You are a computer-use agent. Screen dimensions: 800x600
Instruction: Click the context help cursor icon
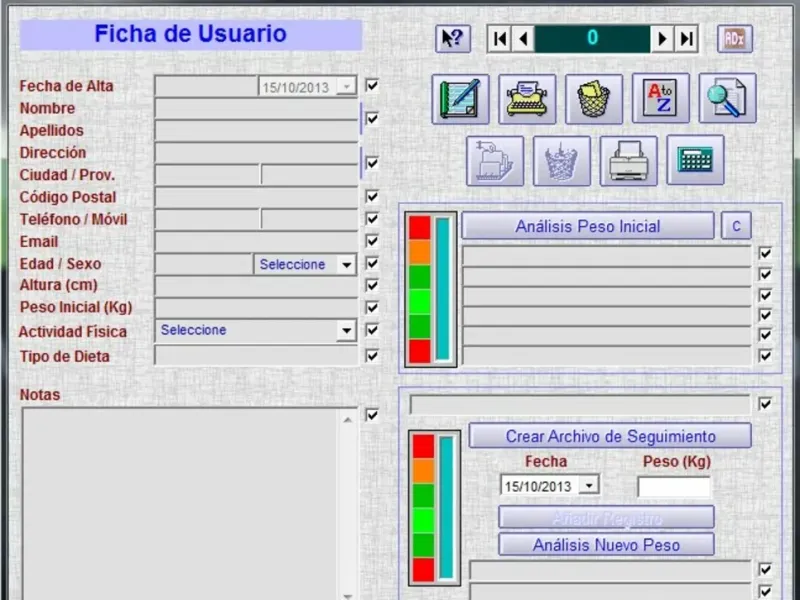453,38
